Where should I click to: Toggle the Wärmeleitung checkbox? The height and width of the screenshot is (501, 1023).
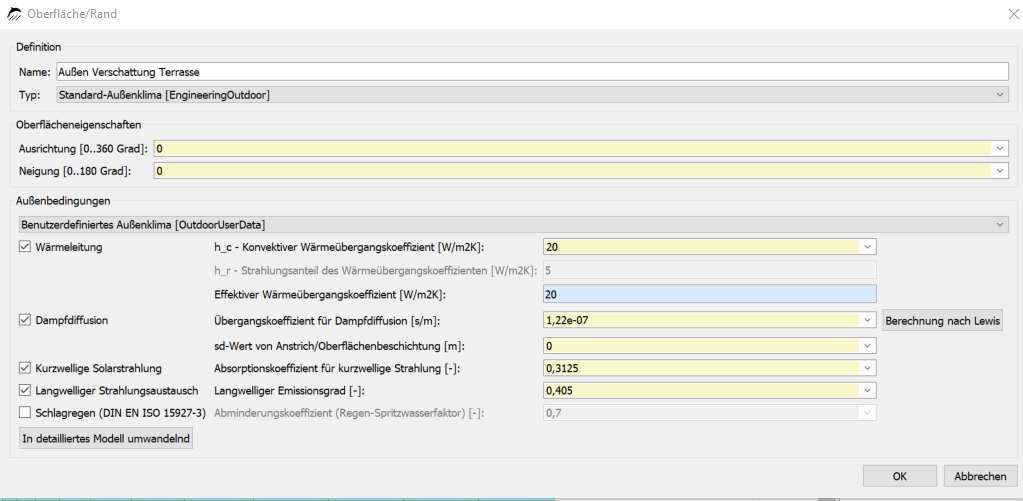coord(25,247)
